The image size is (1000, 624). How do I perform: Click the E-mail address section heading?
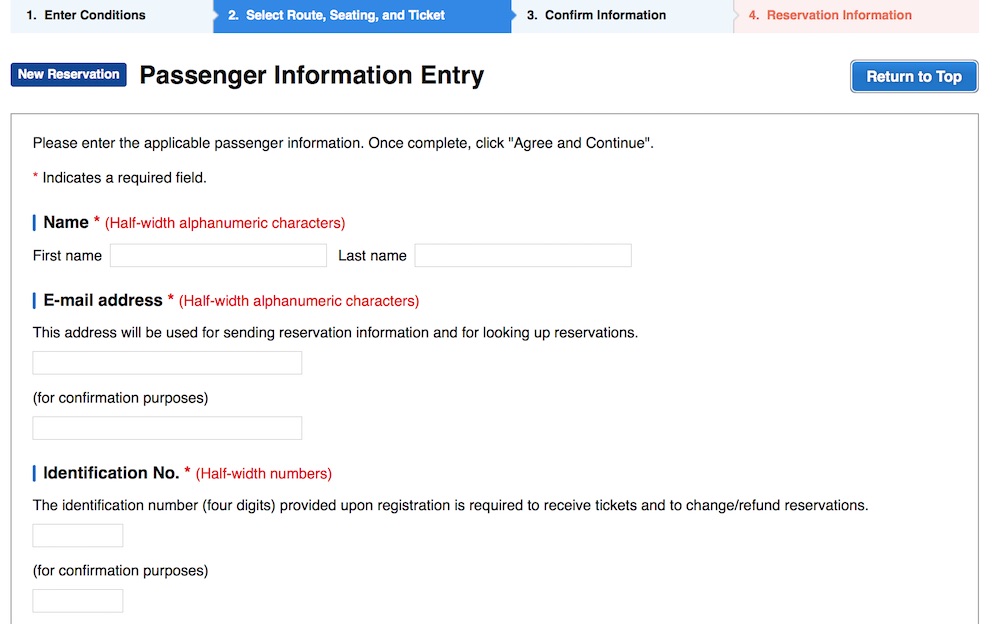click(x=102, y=300)
